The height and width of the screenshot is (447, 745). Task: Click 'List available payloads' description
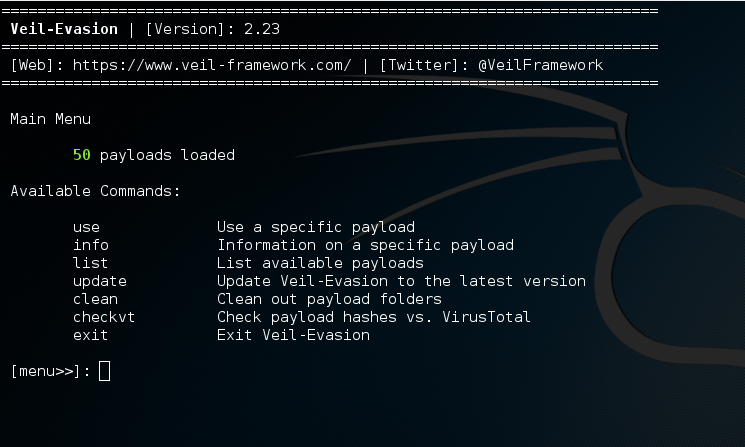pyautogui.click(x=320, y=263)
